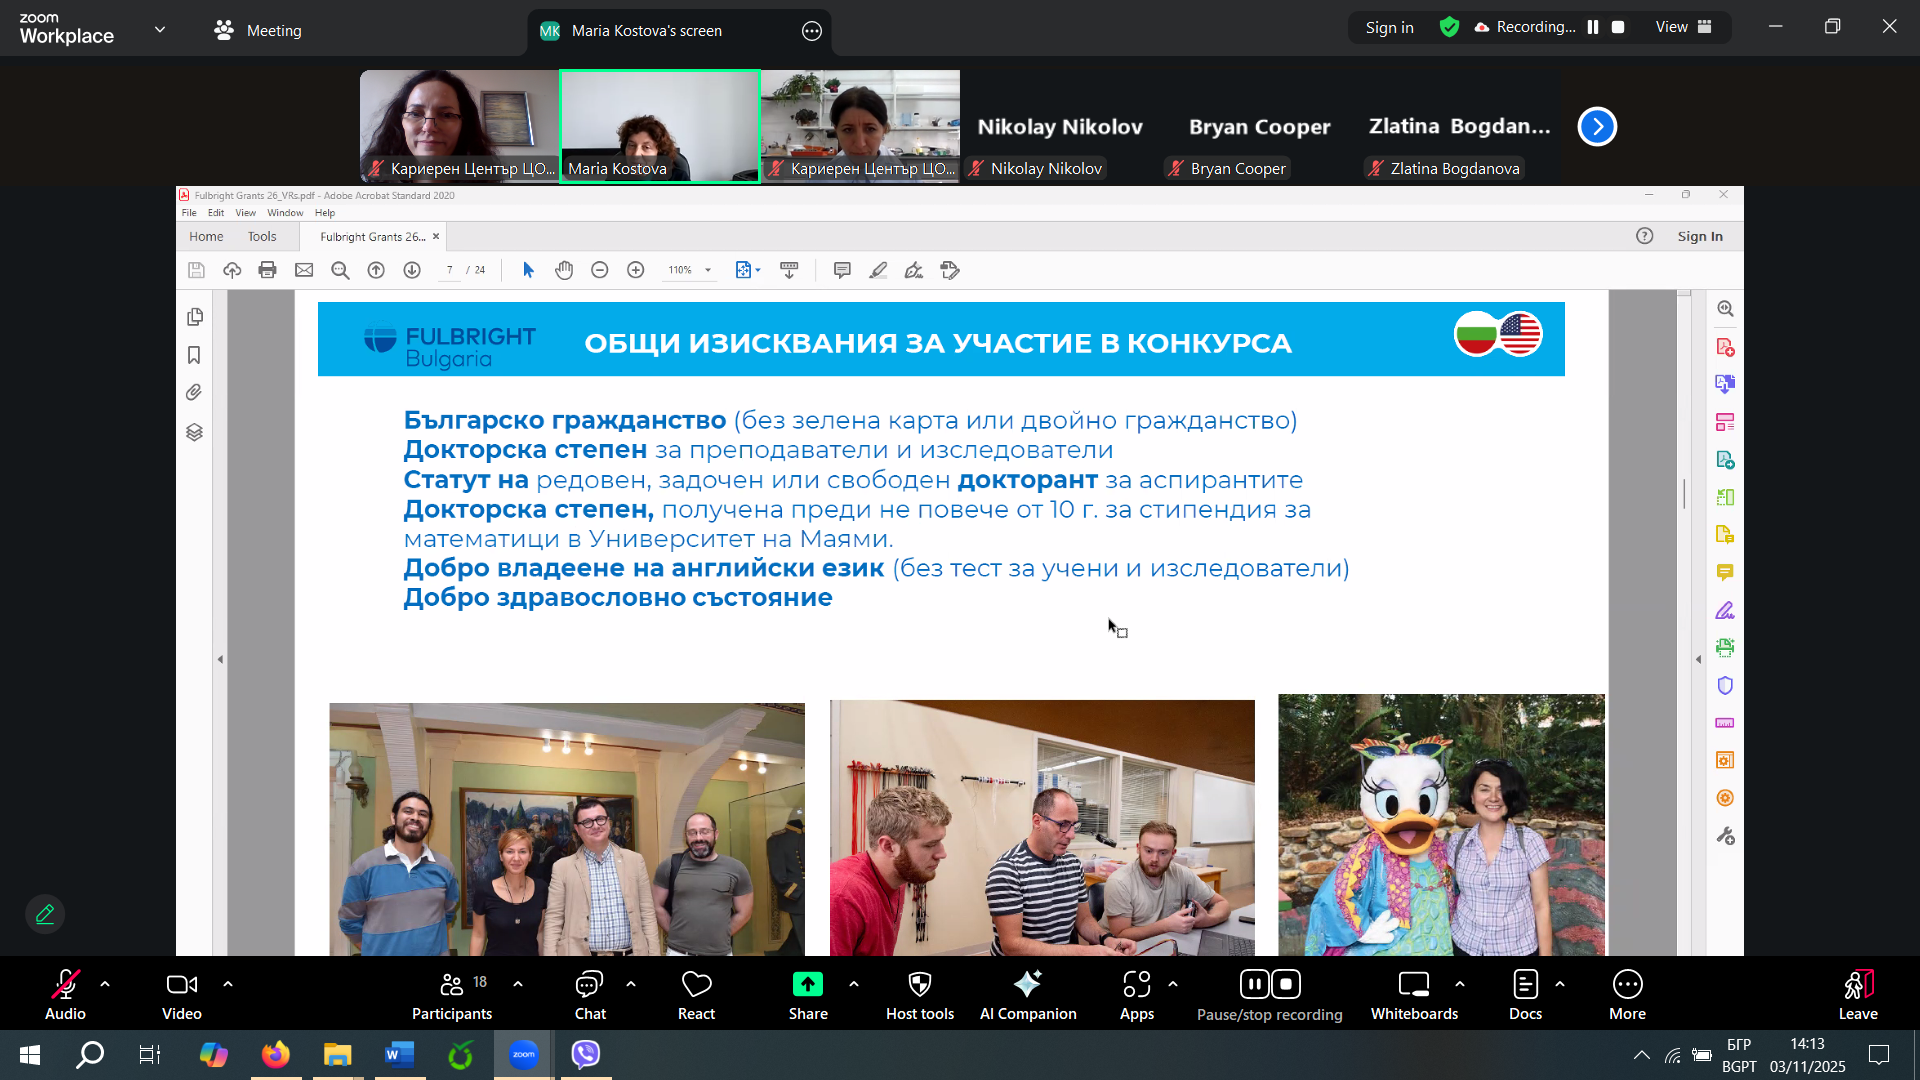Expand Share options chevron
Screen dimensions: 1920x1080
tap(853, 984)
